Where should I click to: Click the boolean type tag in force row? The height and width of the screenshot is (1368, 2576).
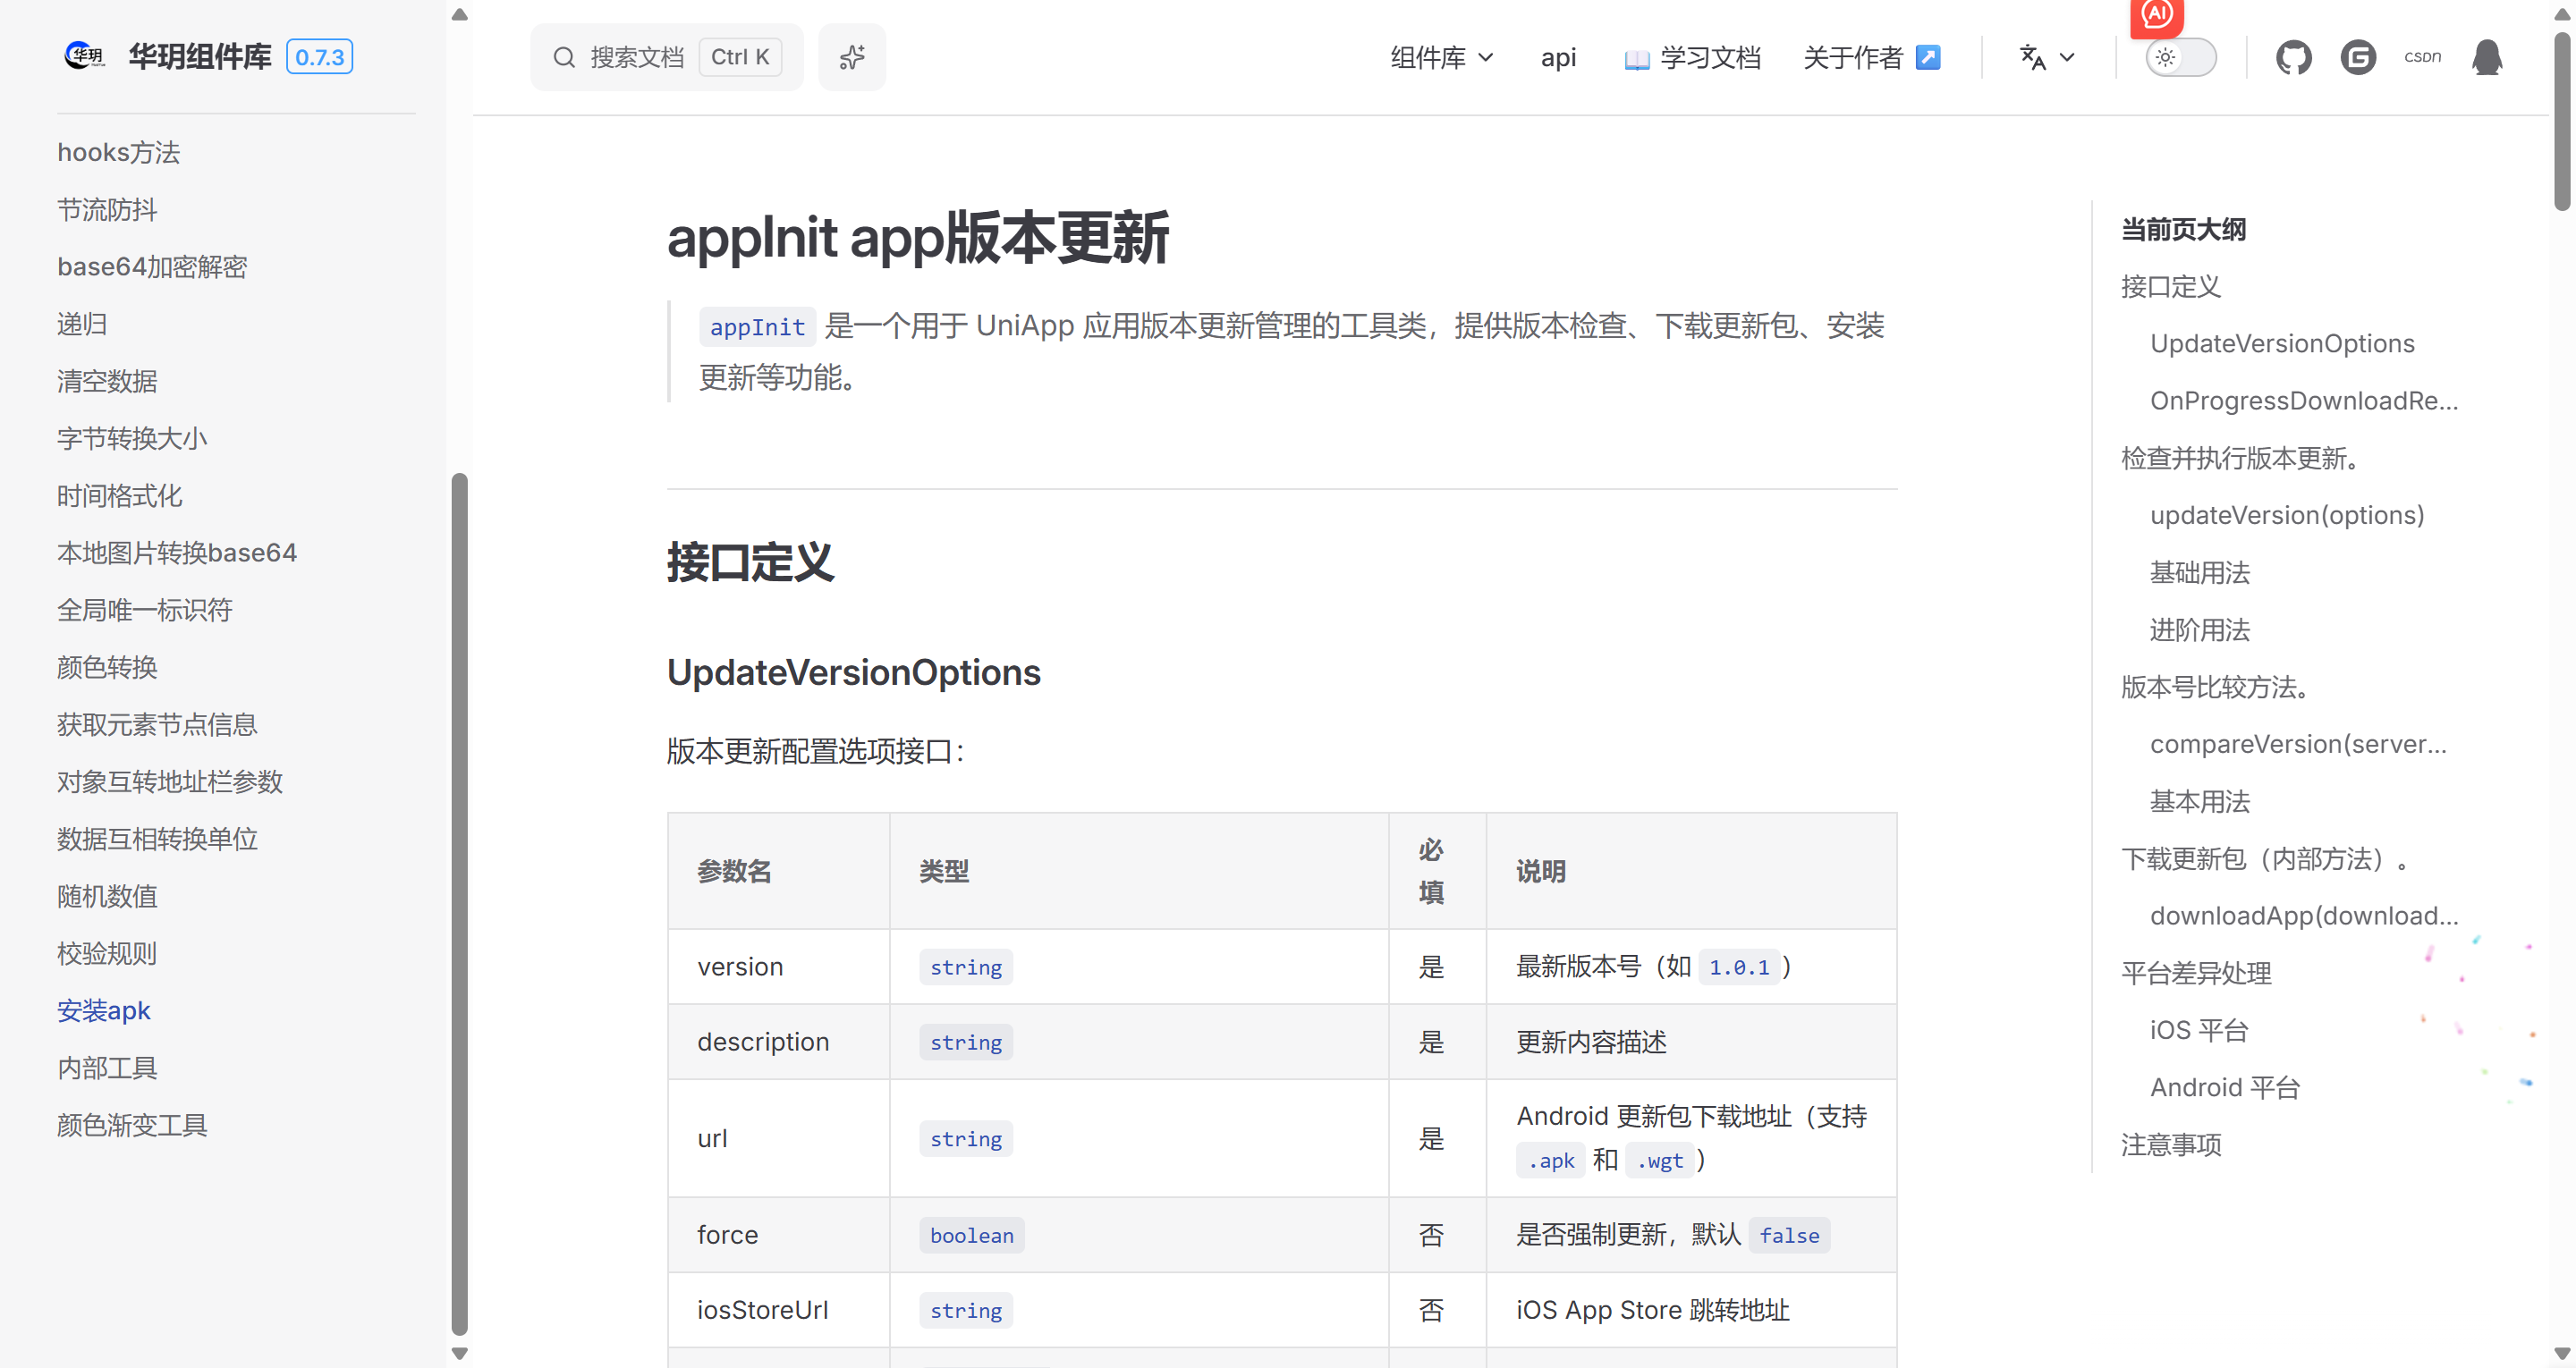click(971, 1235)
